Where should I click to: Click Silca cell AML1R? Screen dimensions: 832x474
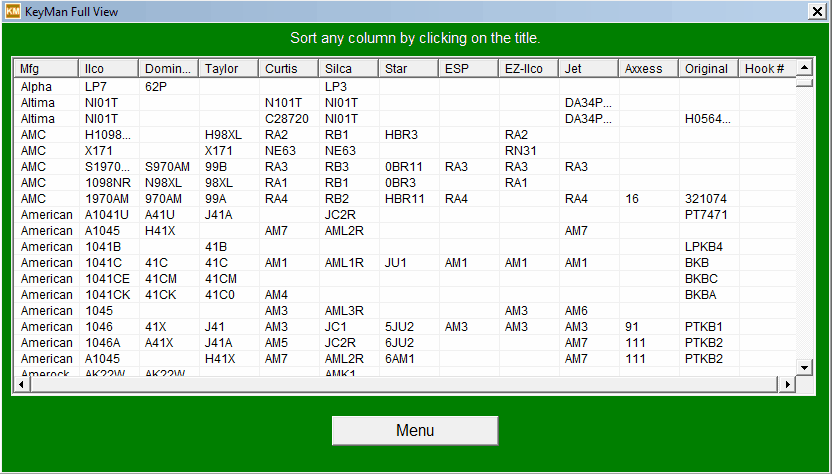(x=344, y=263)
